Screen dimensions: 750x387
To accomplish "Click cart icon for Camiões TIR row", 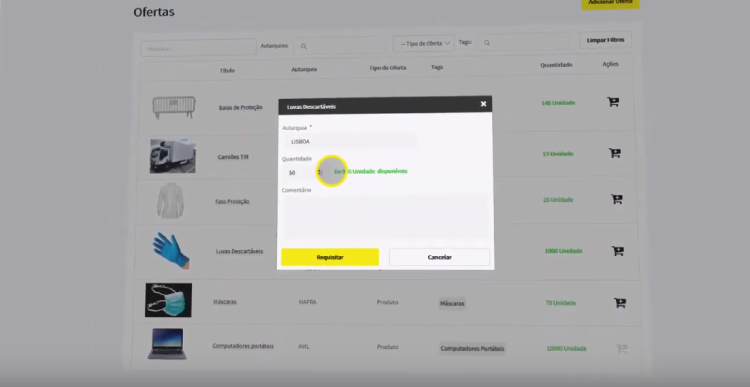I will click(614, 153).
